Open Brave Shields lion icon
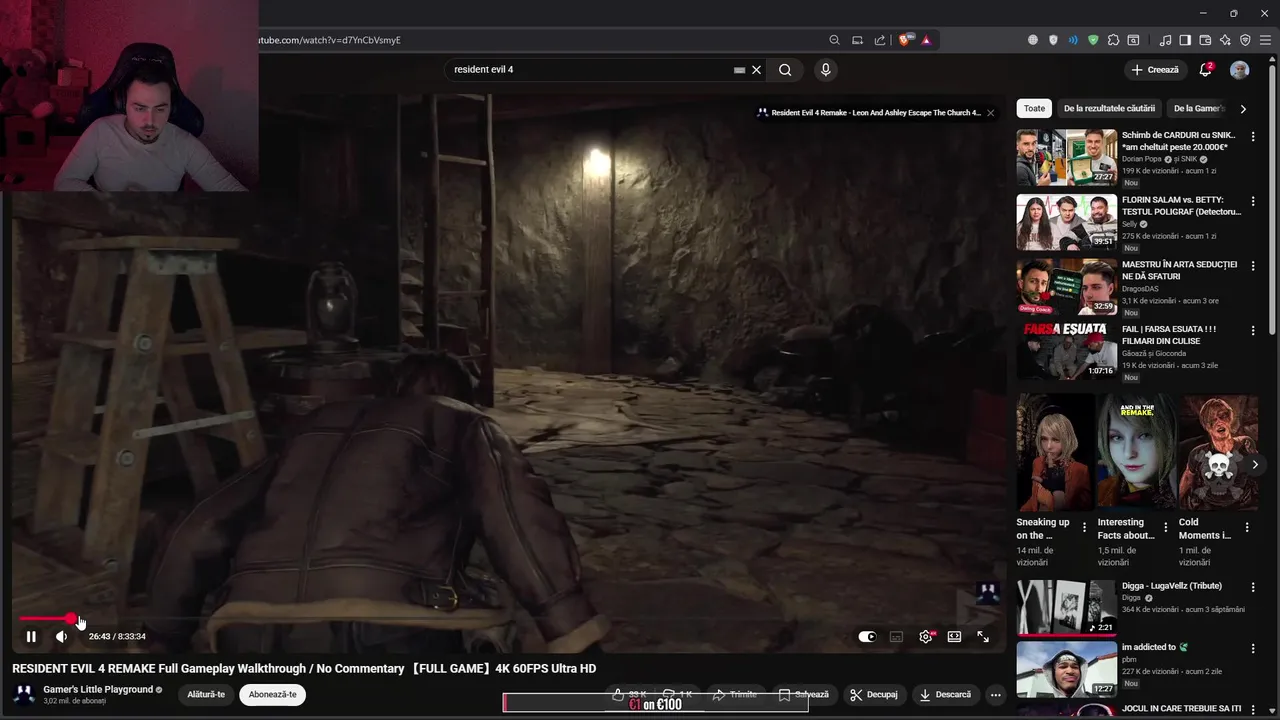Viewport: 1280px width, 720px height. point(905,40)
